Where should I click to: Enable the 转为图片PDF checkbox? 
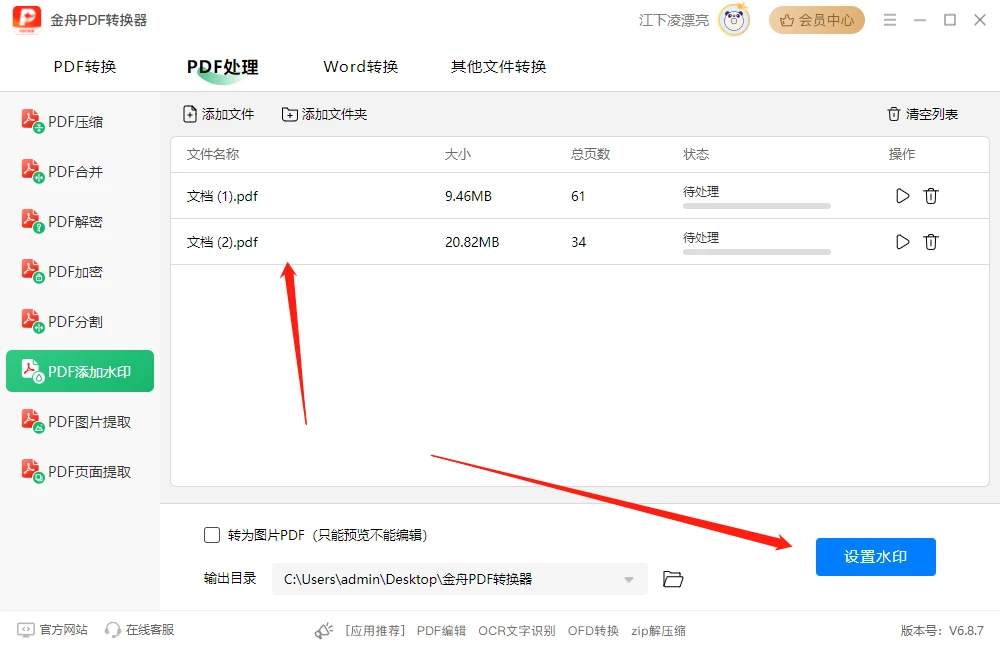click(x=211, y=535)
